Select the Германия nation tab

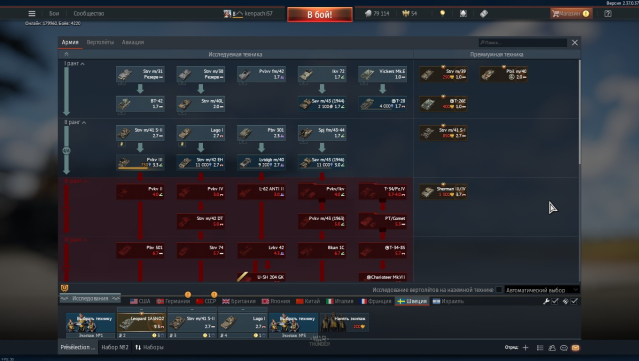pyautogui.click(x=173, y=301)
